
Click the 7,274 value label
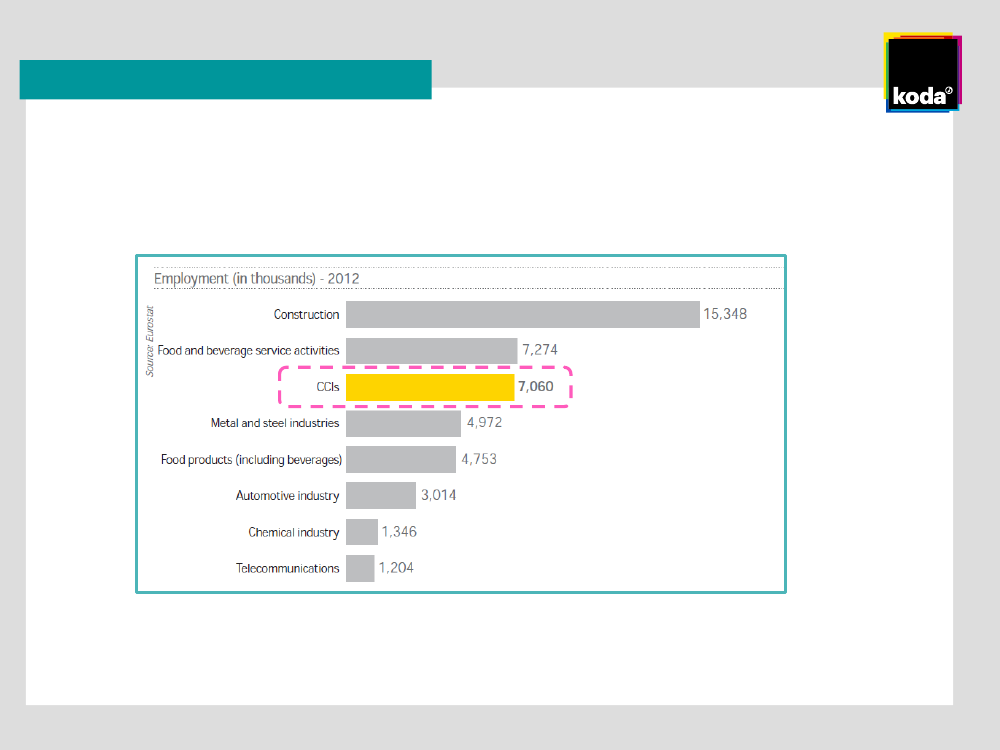[x=539, y=351]
